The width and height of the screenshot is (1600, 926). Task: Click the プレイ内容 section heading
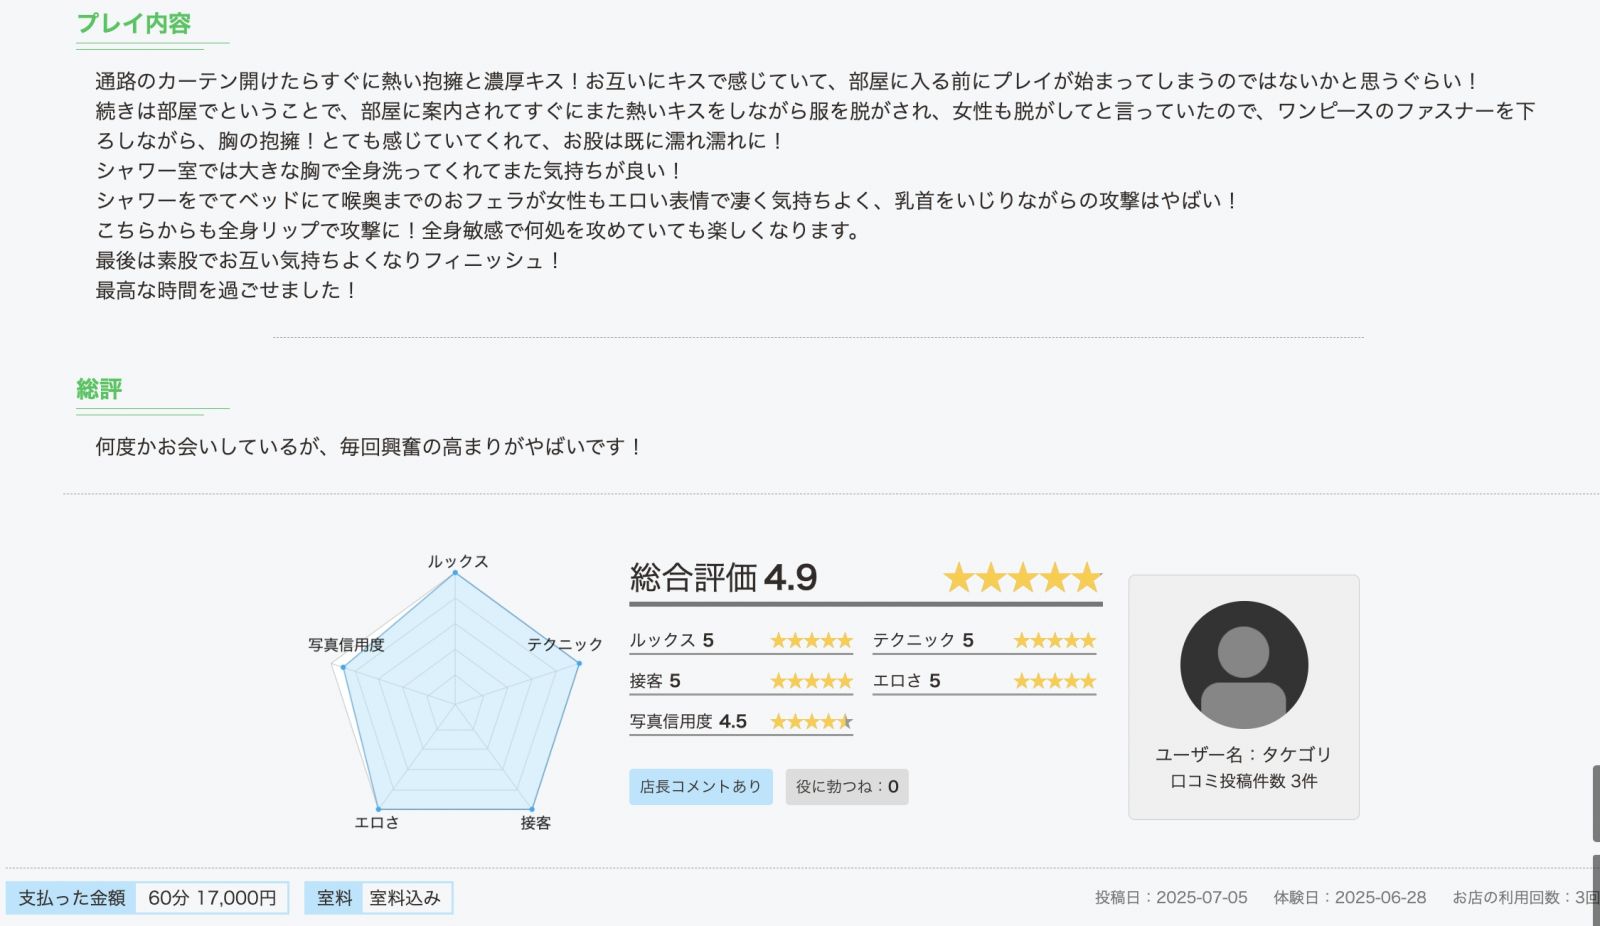coord(134,24)
